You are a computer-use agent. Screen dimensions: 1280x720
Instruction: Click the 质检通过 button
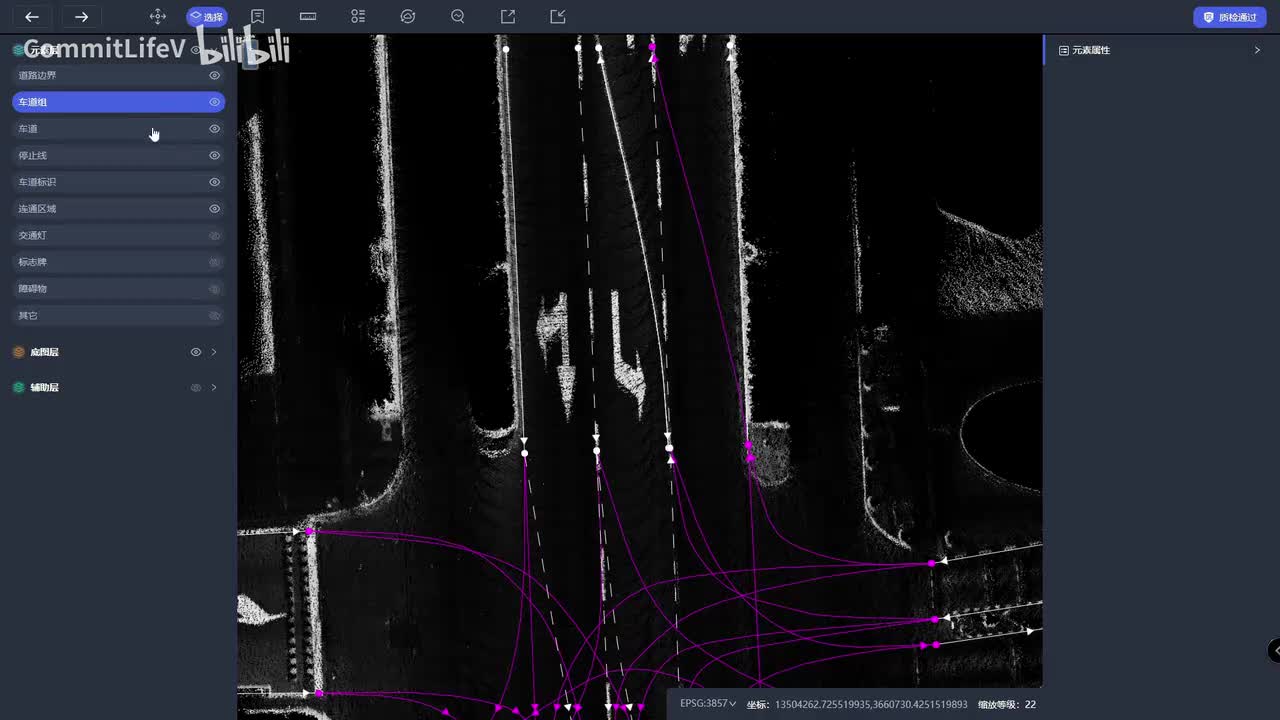1229,17
